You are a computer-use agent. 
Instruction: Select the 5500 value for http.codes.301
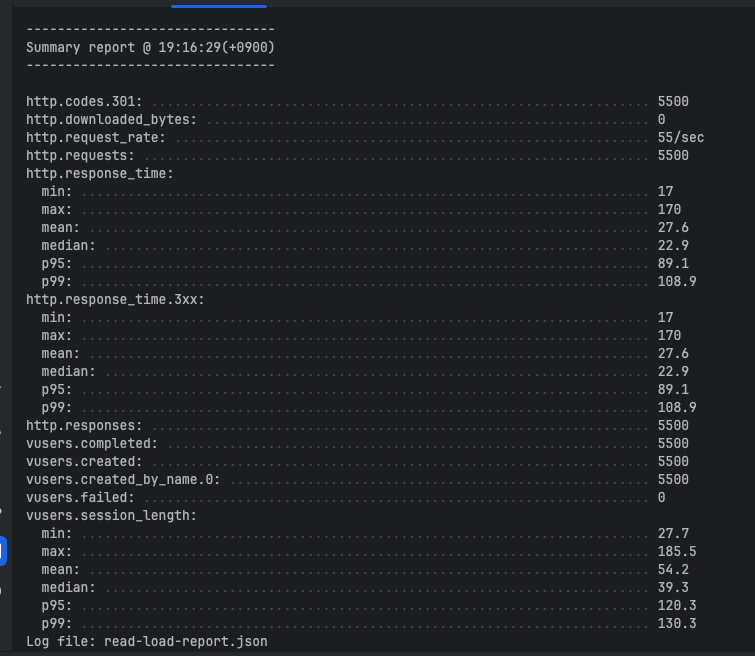[x=673, y=102]
